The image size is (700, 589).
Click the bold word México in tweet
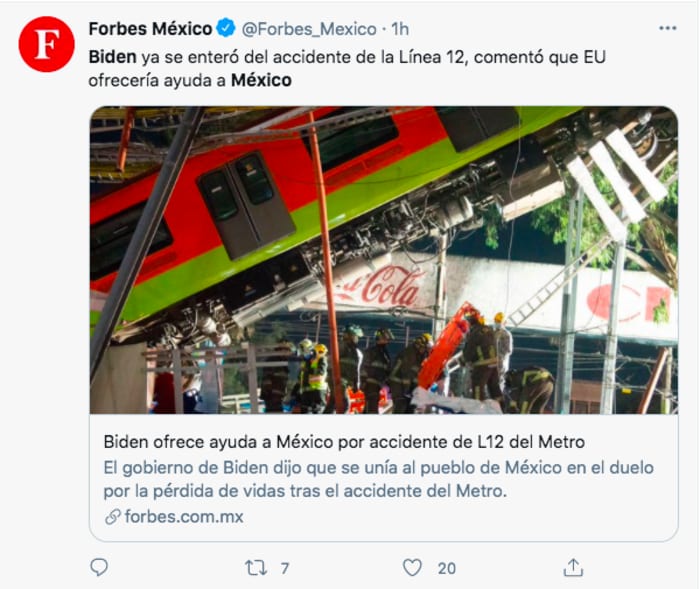coord(261,80)
